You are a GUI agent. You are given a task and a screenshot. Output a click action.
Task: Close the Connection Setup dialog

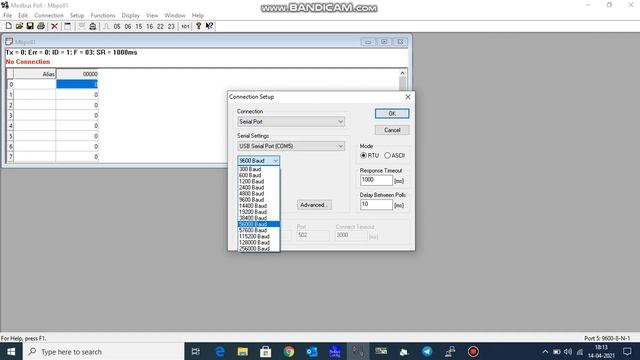pyautogui.click(x=408, y=97)
